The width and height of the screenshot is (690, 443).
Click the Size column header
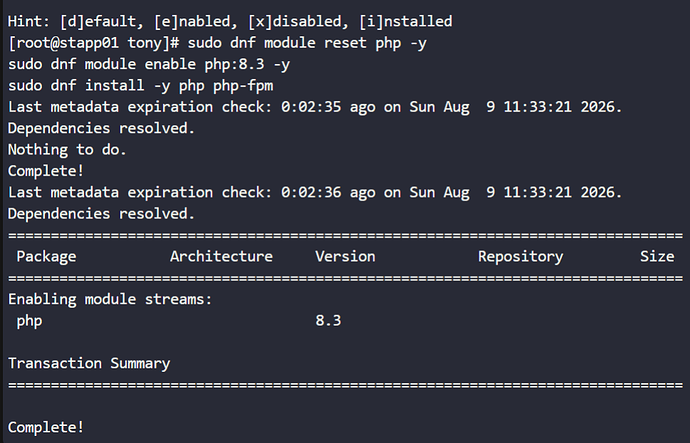point(657,256)
